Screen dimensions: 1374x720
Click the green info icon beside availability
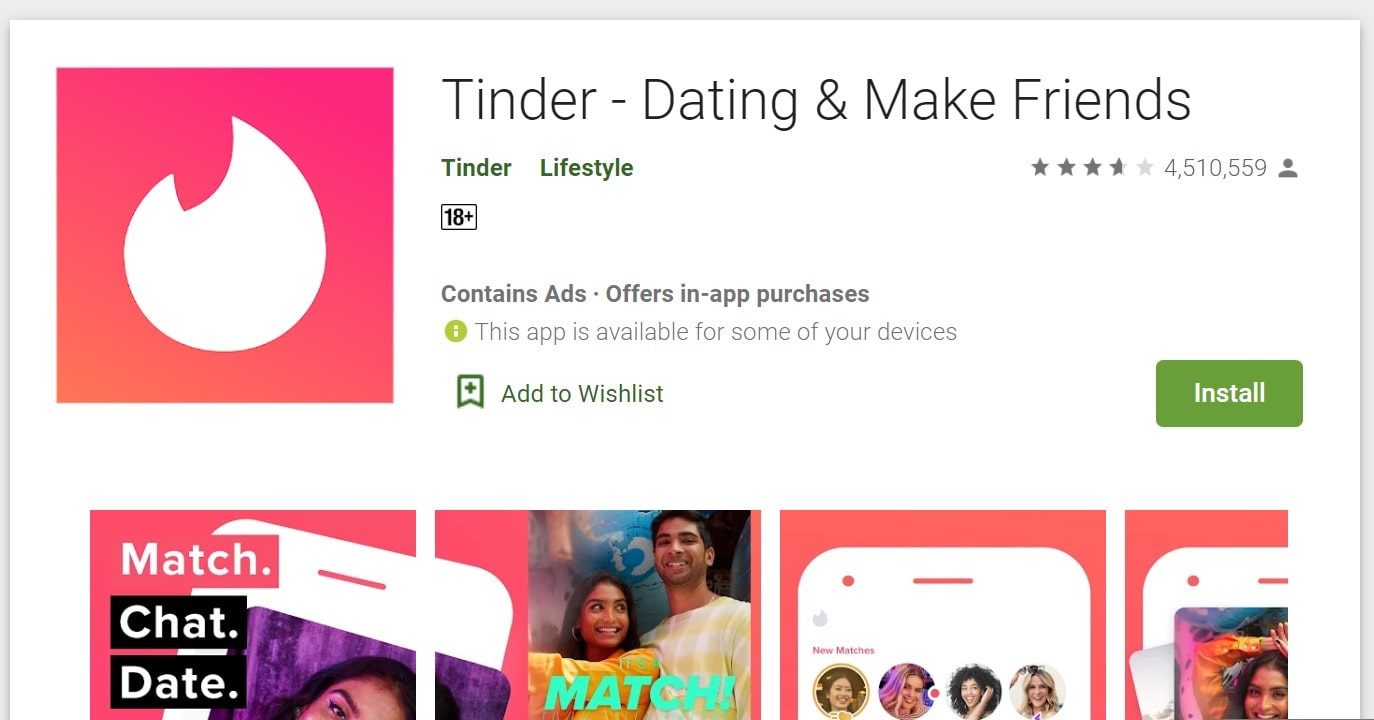456,331
